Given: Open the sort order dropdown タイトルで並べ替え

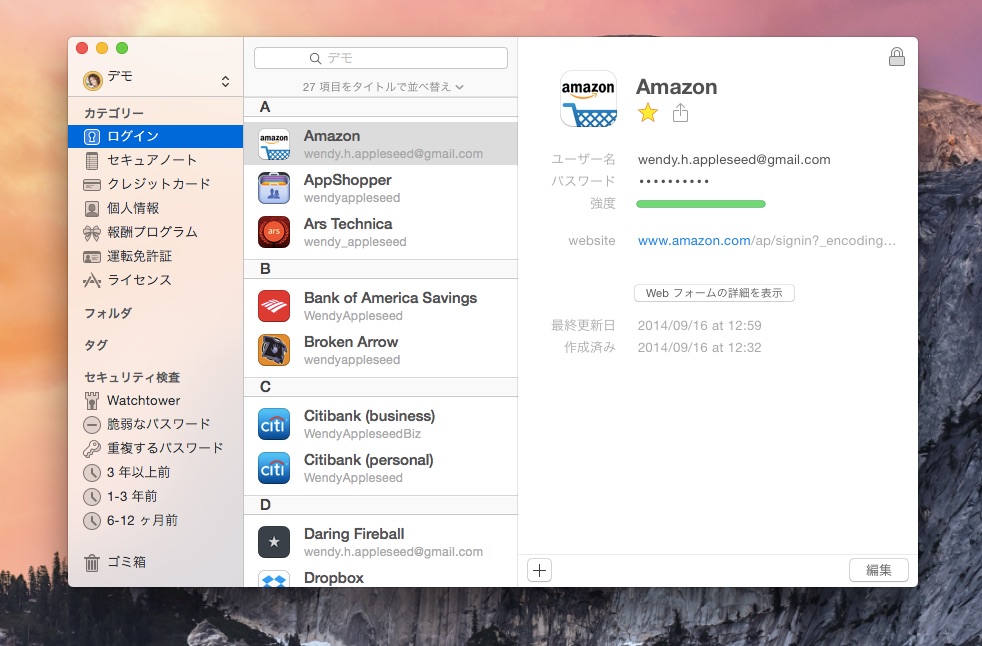Looking at the screenshot, I should (x=383, y=86).
